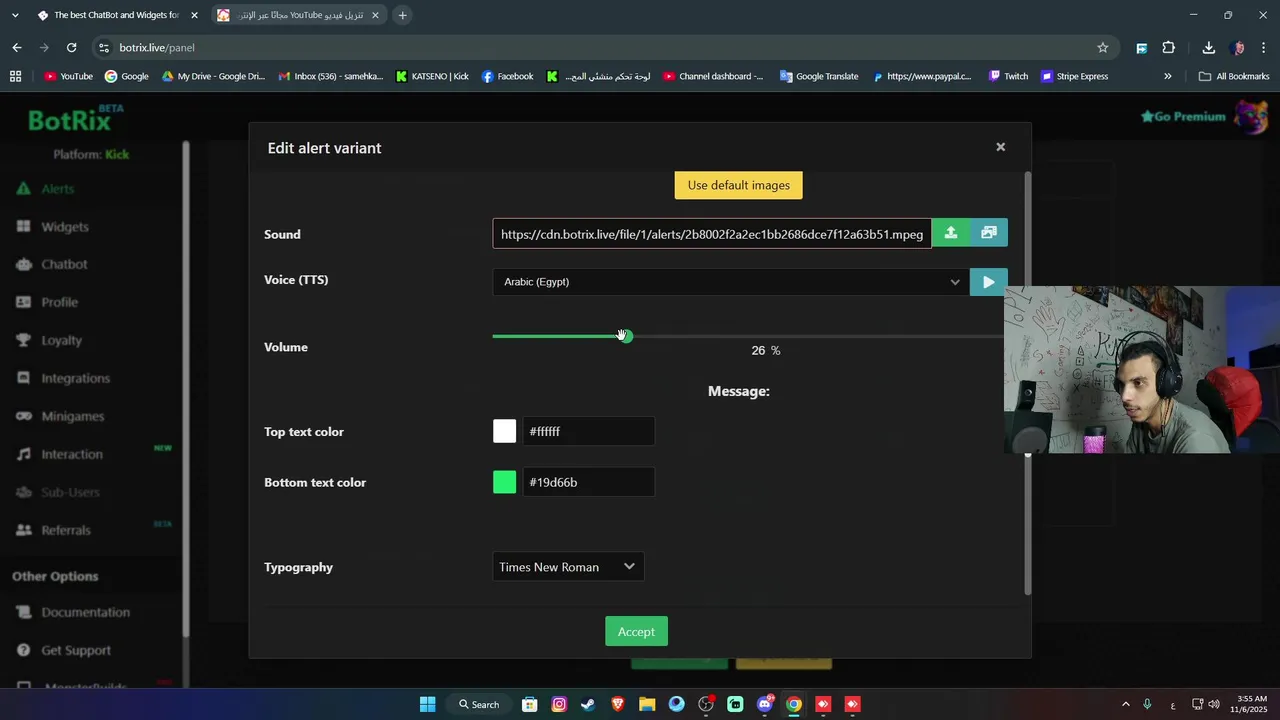Screen dimensions: 1280x720
Task: Click the Sound URL input field
Action: [712, 234]
